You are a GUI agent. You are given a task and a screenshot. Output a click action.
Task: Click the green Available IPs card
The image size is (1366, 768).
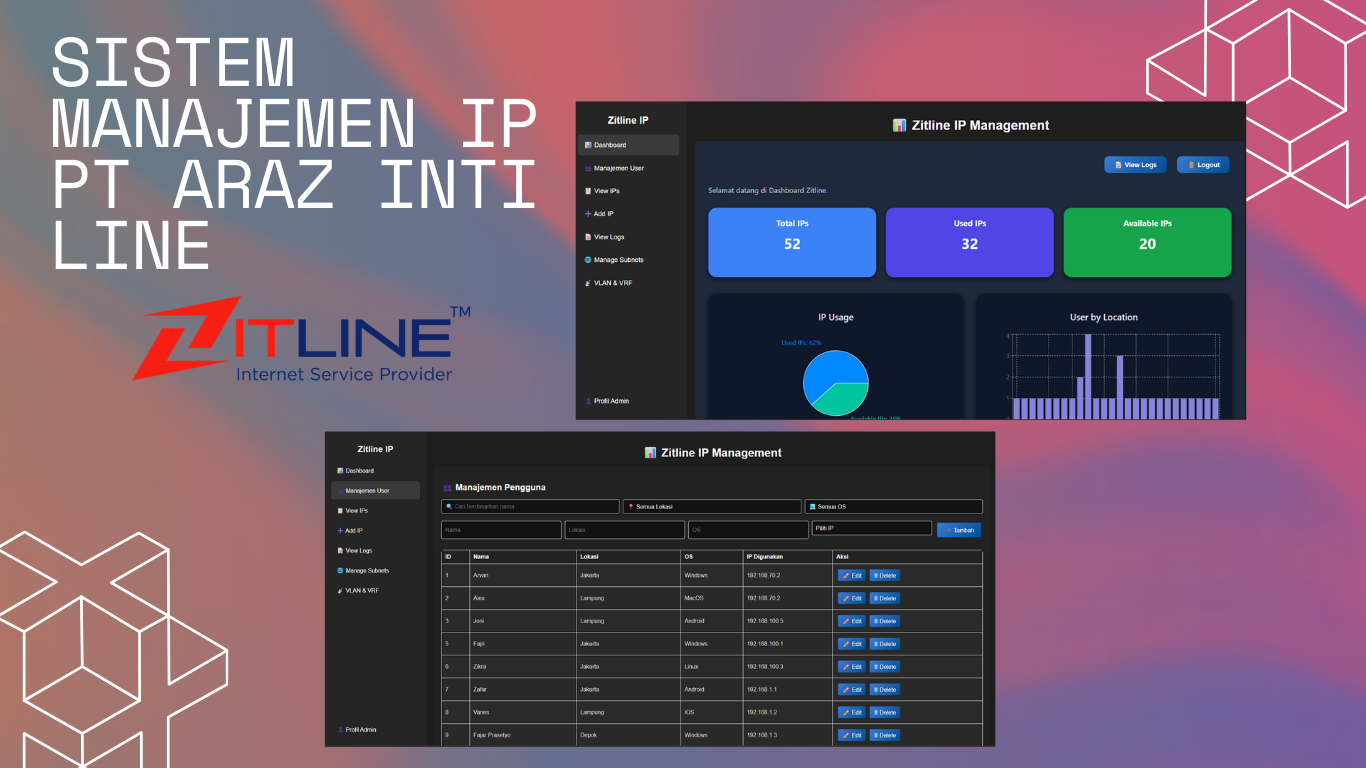point(1147,242)
